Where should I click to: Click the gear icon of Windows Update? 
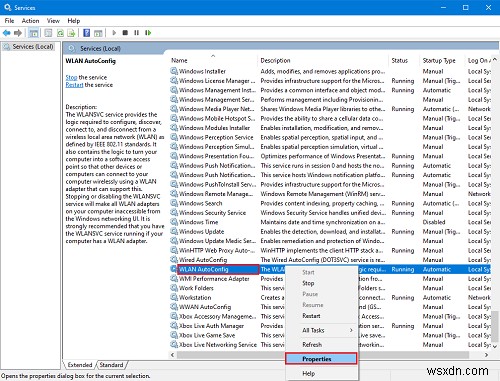coord(174,231)
